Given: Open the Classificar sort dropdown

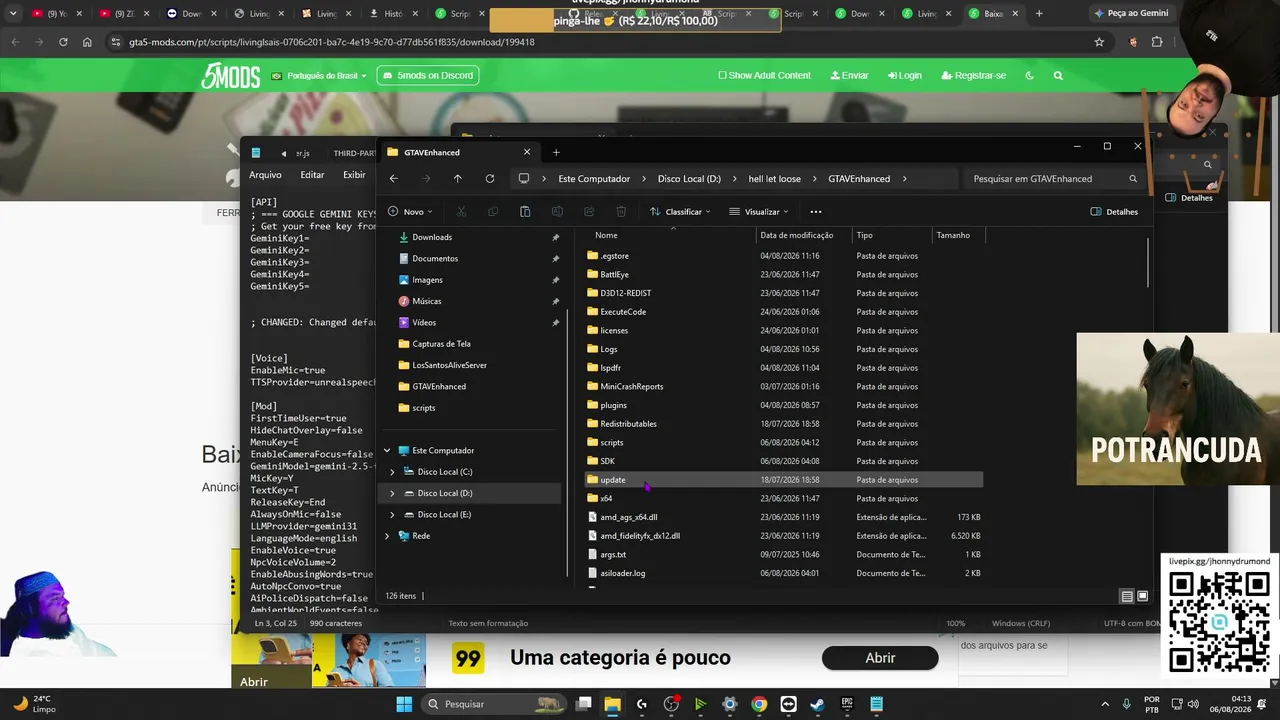Looking at the screenshot, I should point(680,212).
